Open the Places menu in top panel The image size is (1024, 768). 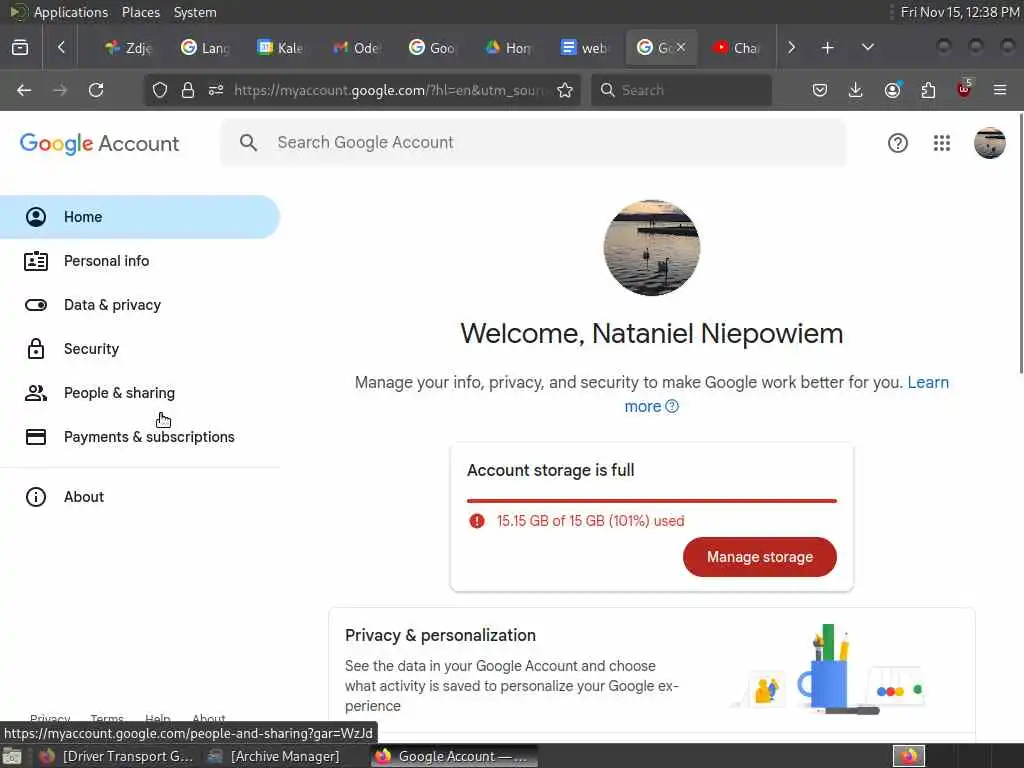141,12
